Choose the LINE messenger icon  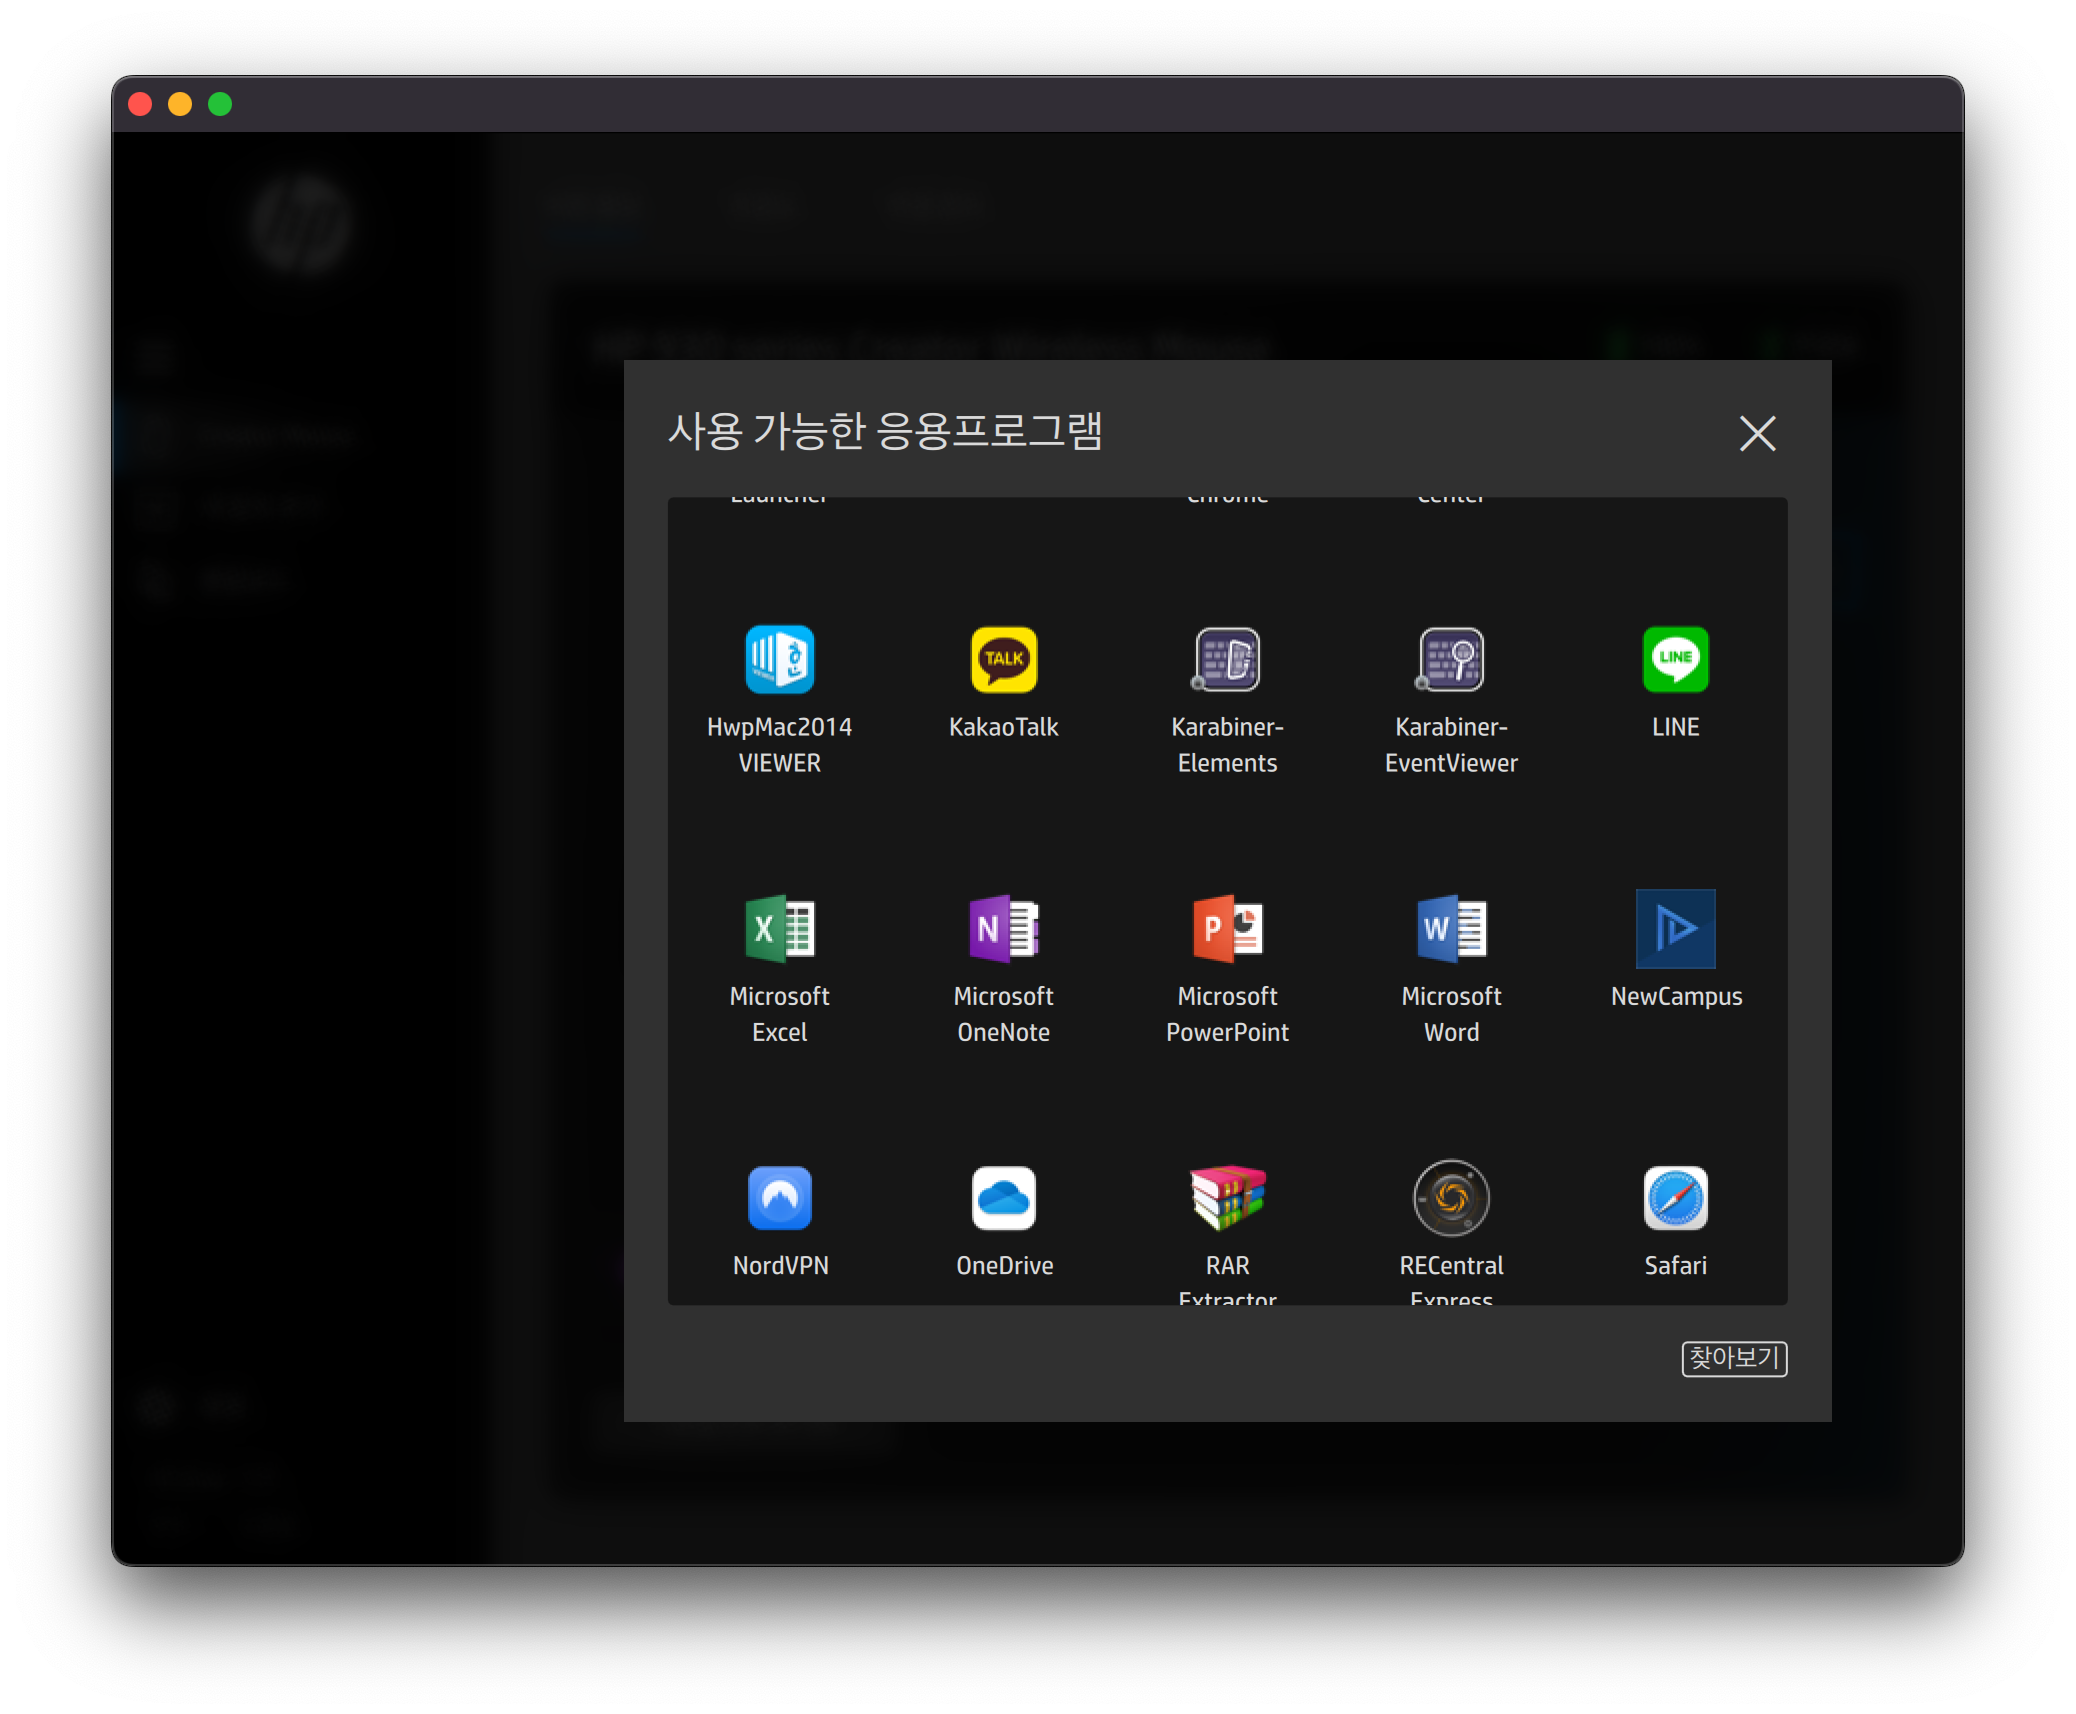point(1675,660)
